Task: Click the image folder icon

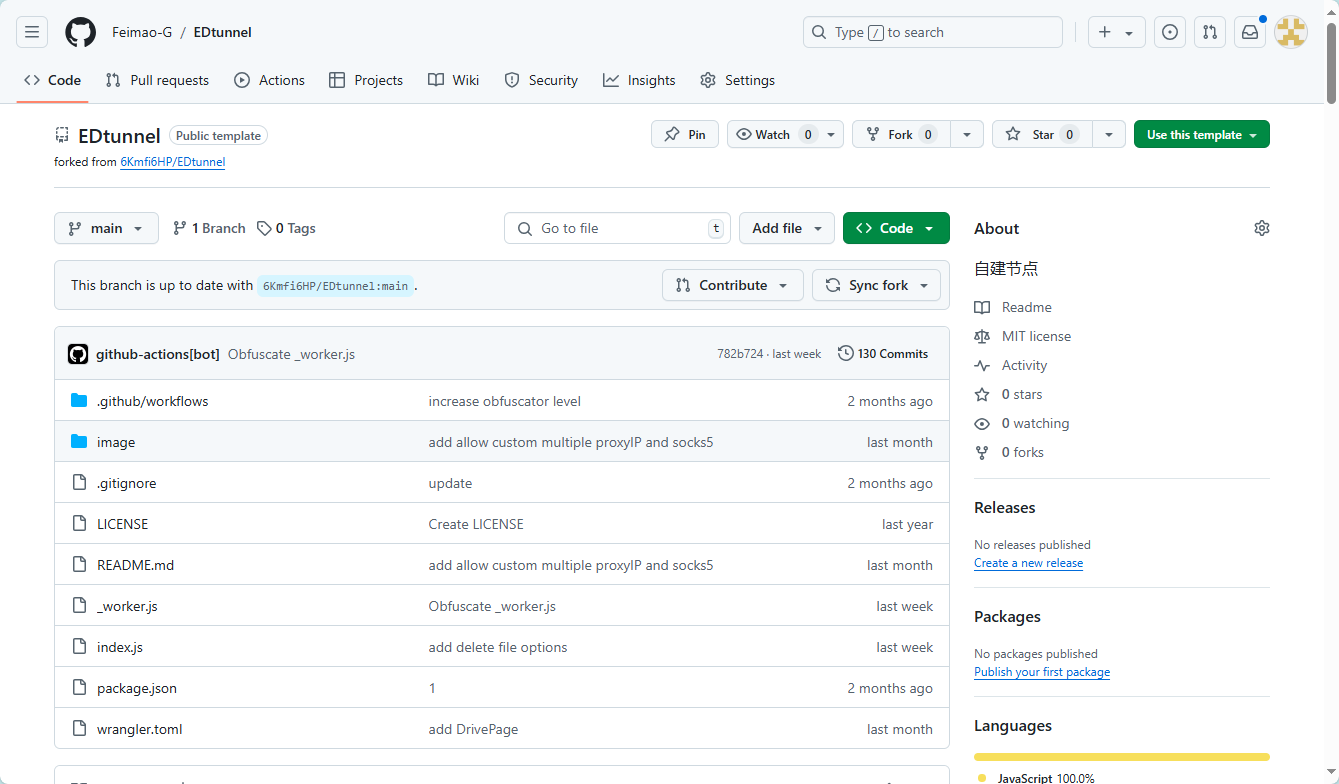Action: pos(80,442)
